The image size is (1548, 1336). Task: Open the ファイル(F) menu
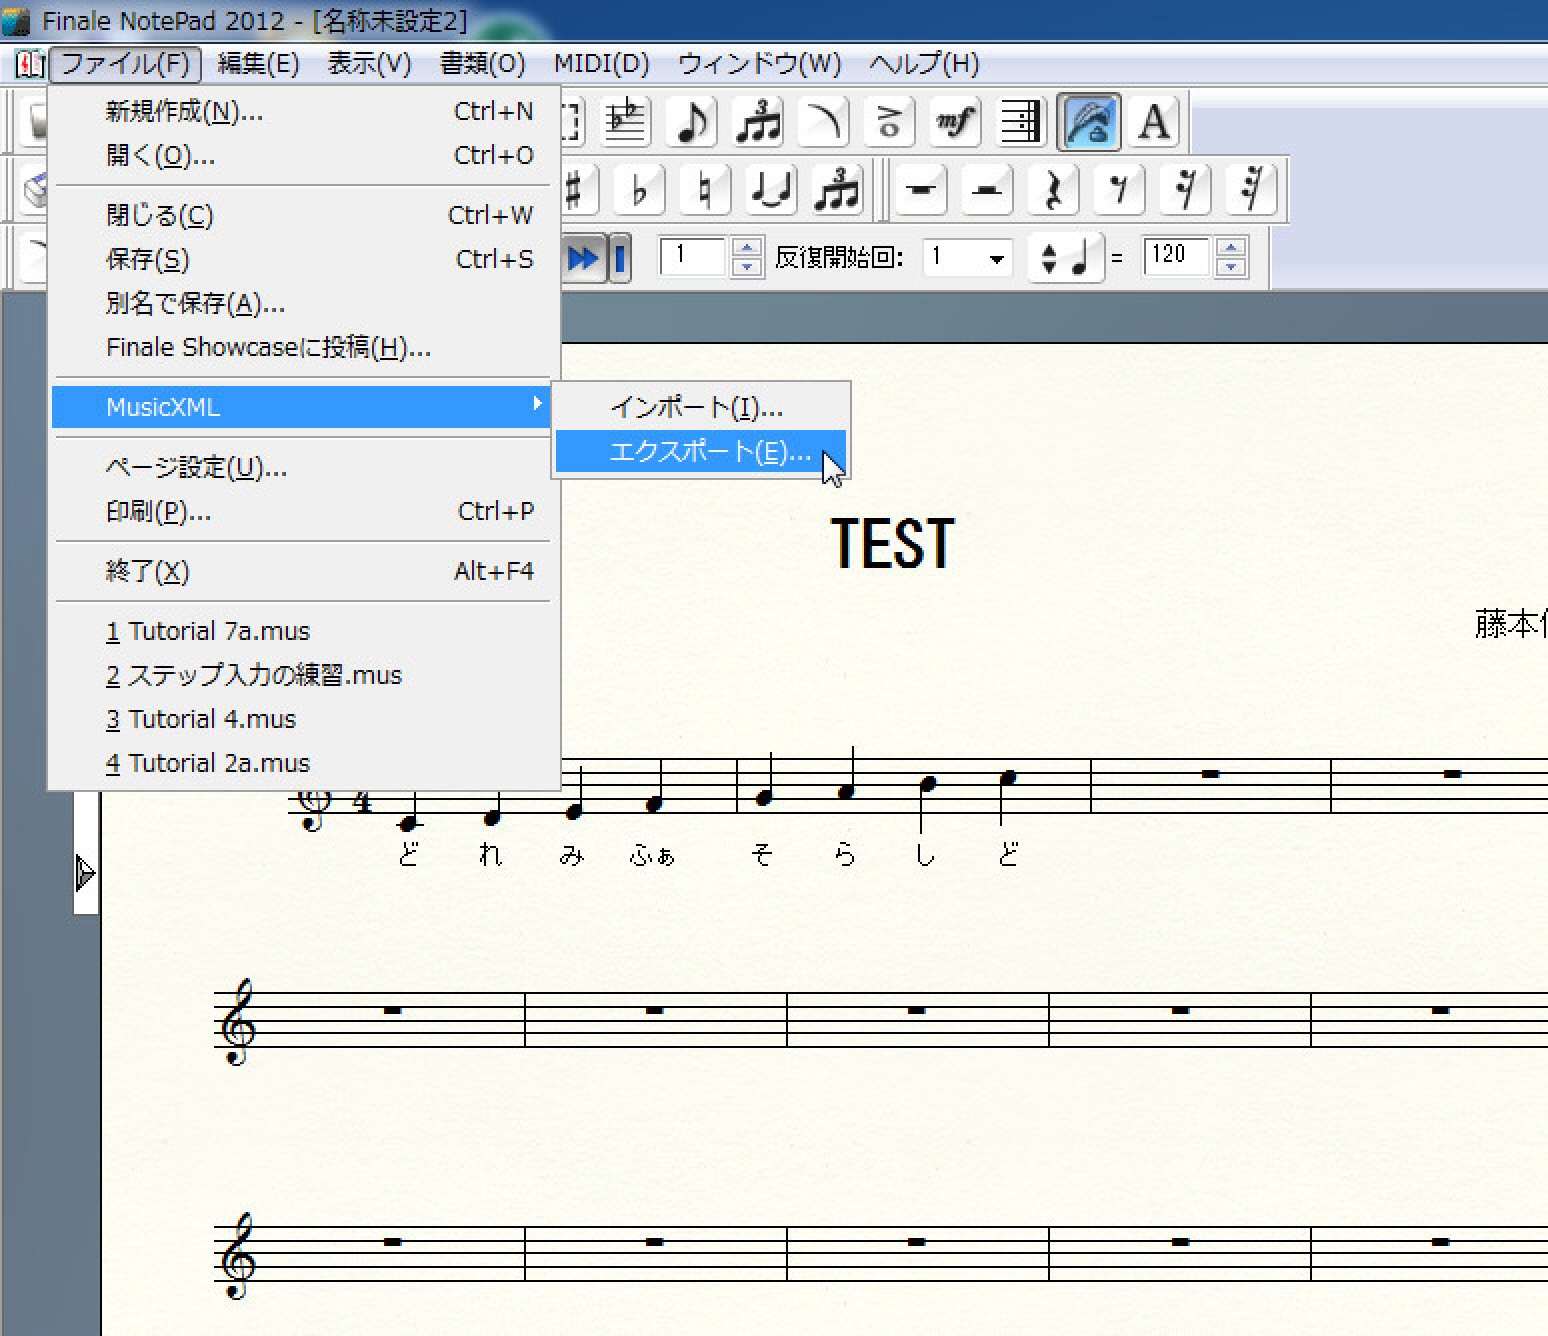[x=125, y=64]
